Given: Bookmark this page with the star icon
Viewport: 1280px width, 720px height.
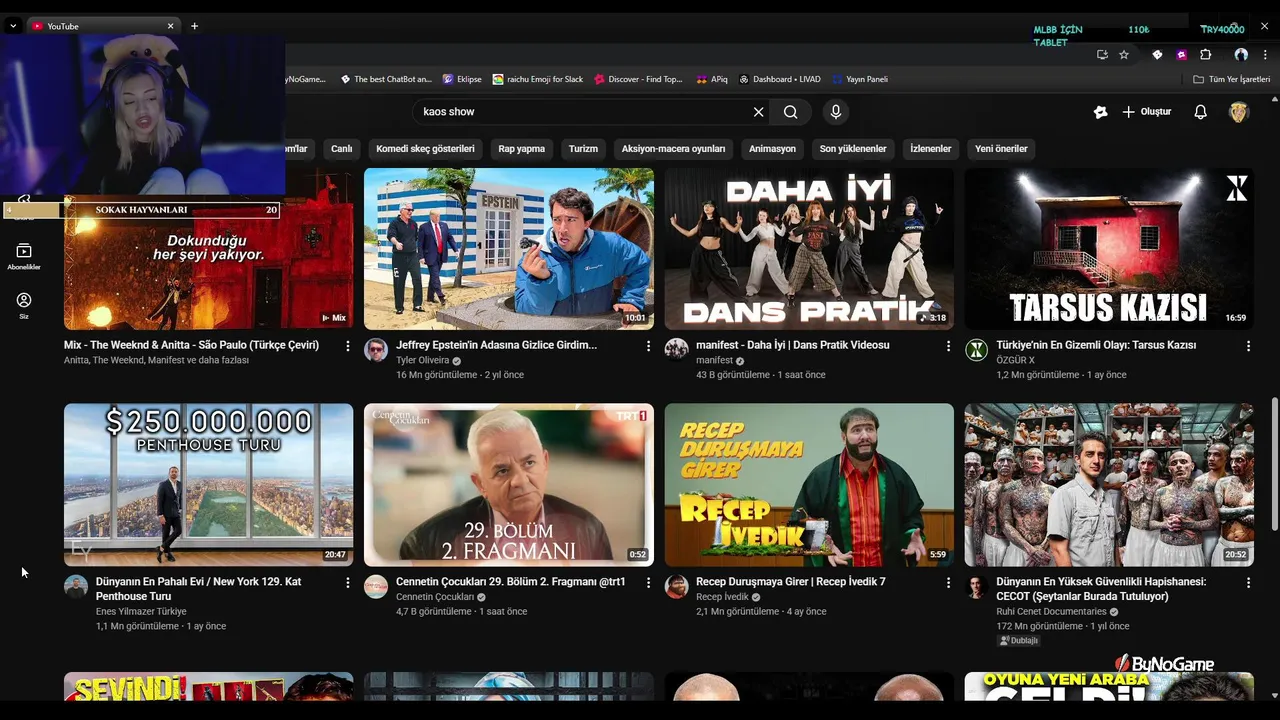Looking at the screenshot, I should click(x=1124, y=55).
